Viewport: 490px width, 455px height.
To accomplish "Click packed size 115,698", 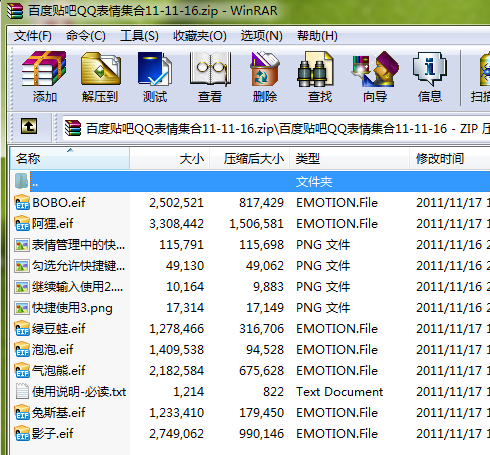I will tap(261, 245).
